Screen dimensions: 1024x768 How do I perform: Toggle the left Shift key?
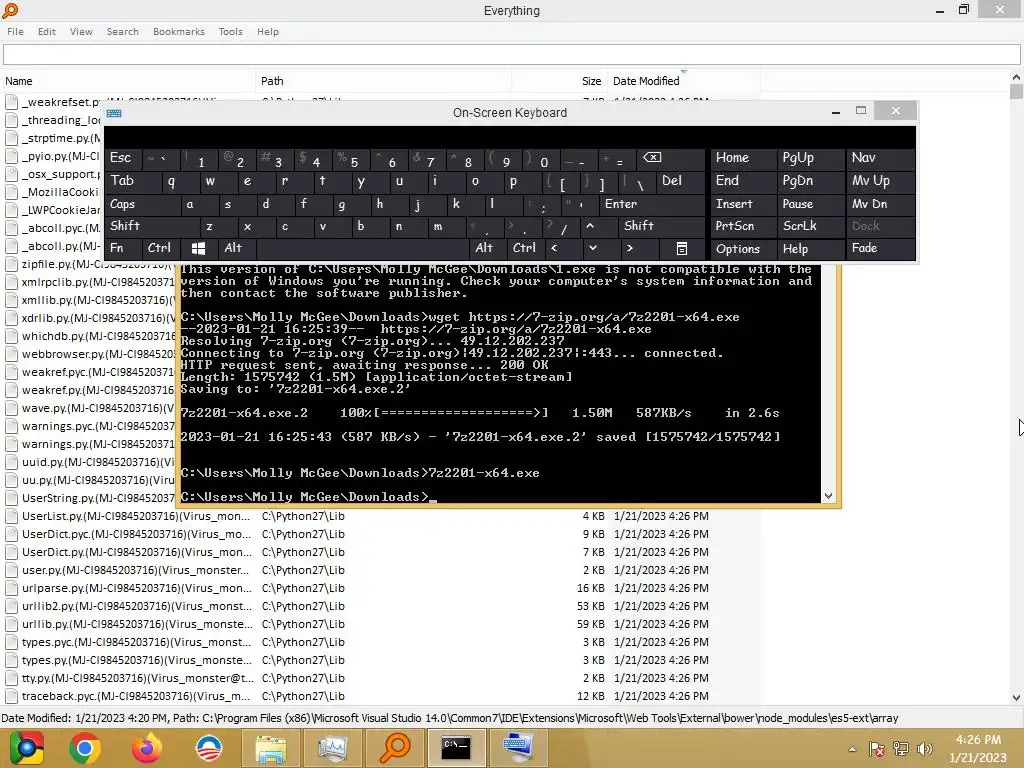tap(152, 226)
